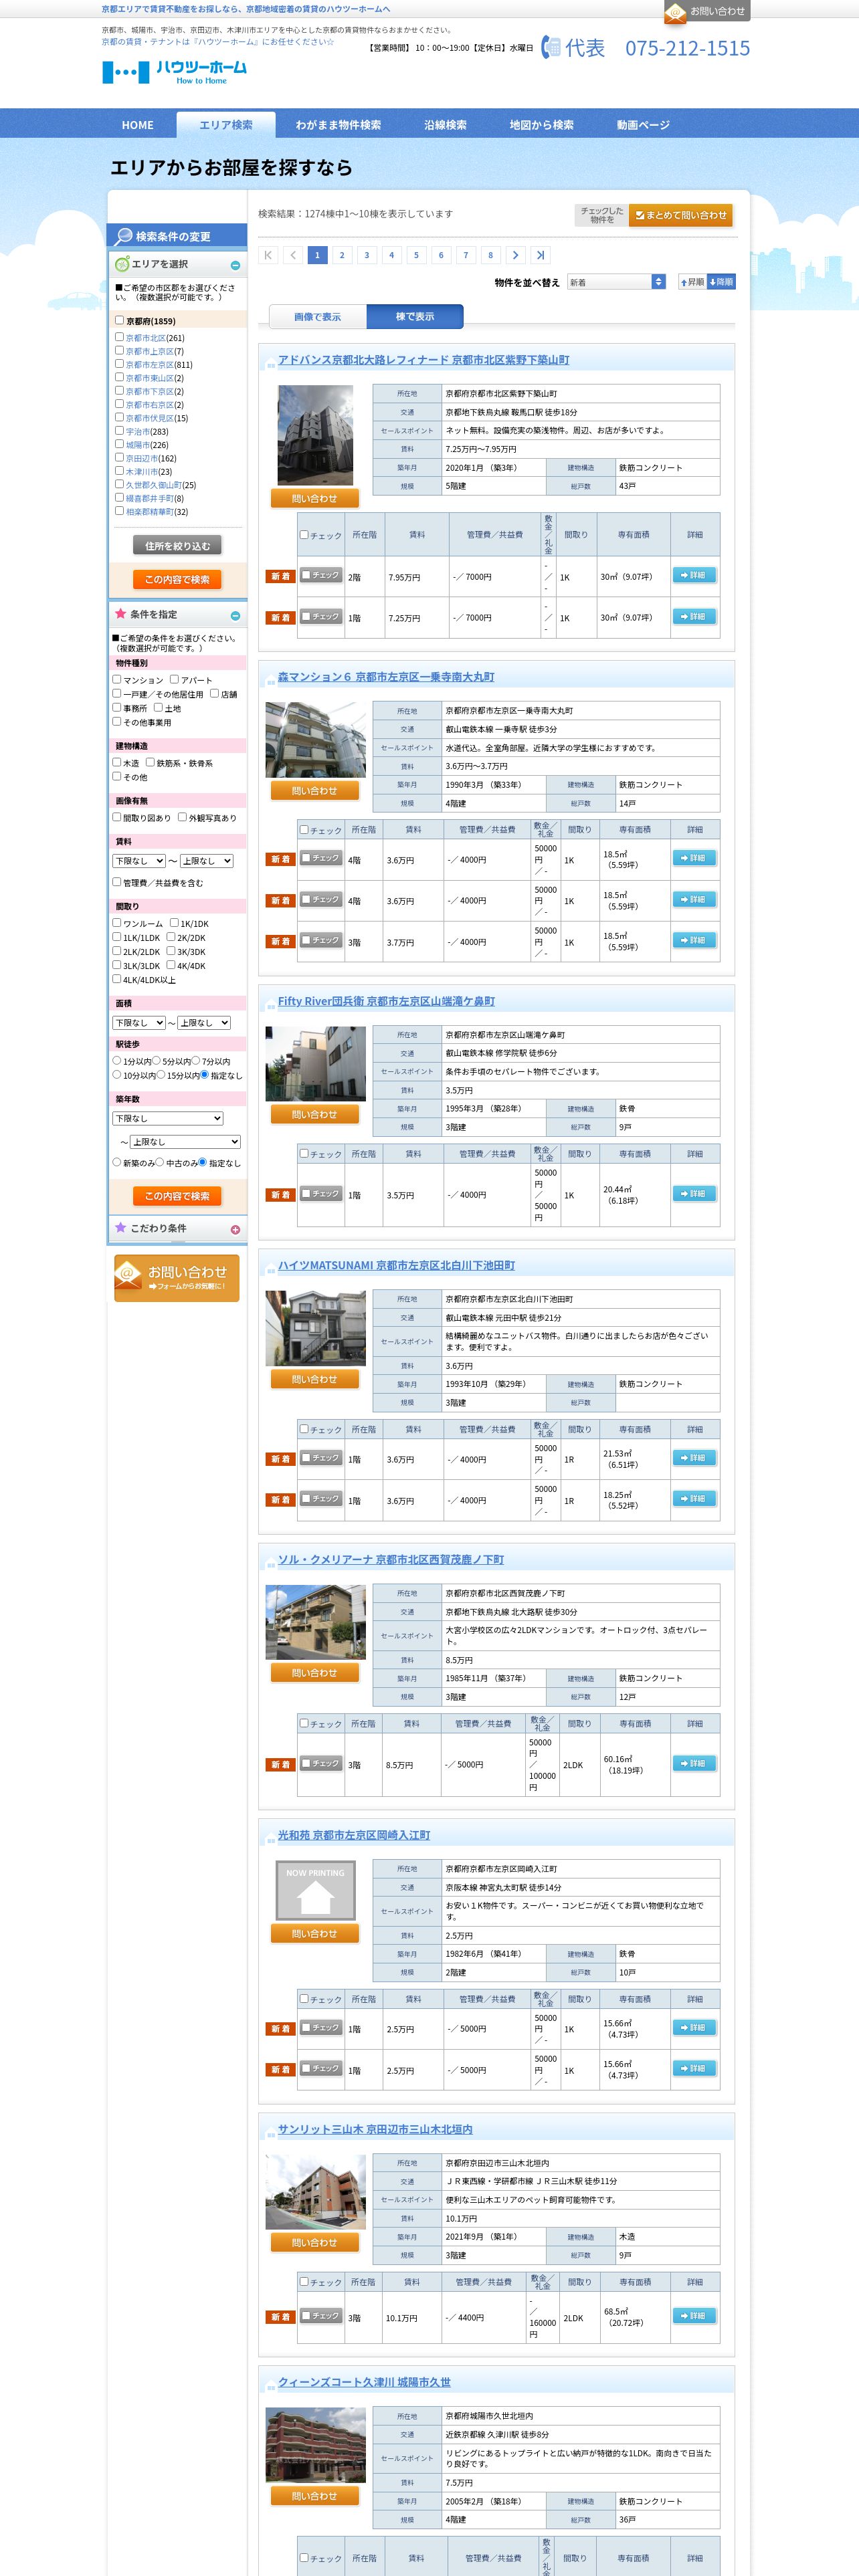Click the チェック button on the 7.95万円 row
Viewport: 859px width, 2576px height.
click(321, 575)
